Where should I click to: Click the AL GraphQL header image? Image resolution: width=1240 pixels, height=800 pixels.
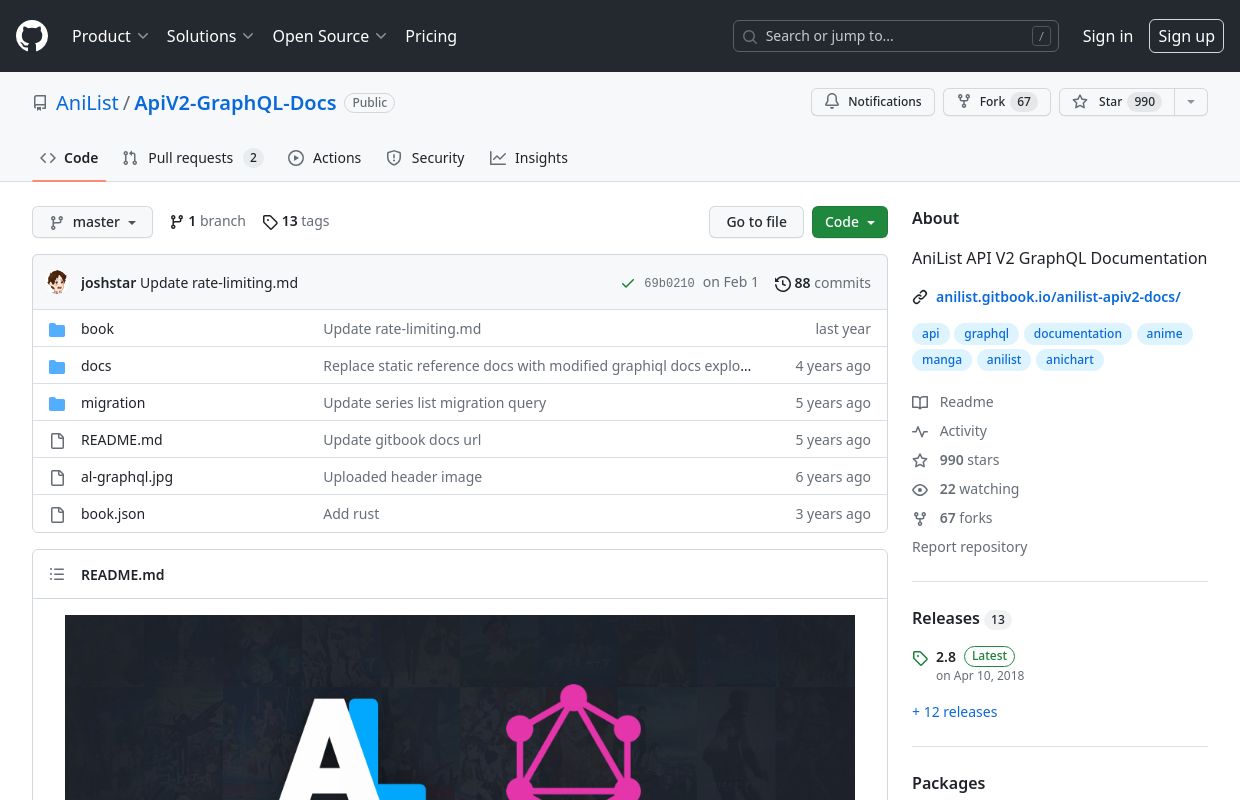(x=460, y=707)
